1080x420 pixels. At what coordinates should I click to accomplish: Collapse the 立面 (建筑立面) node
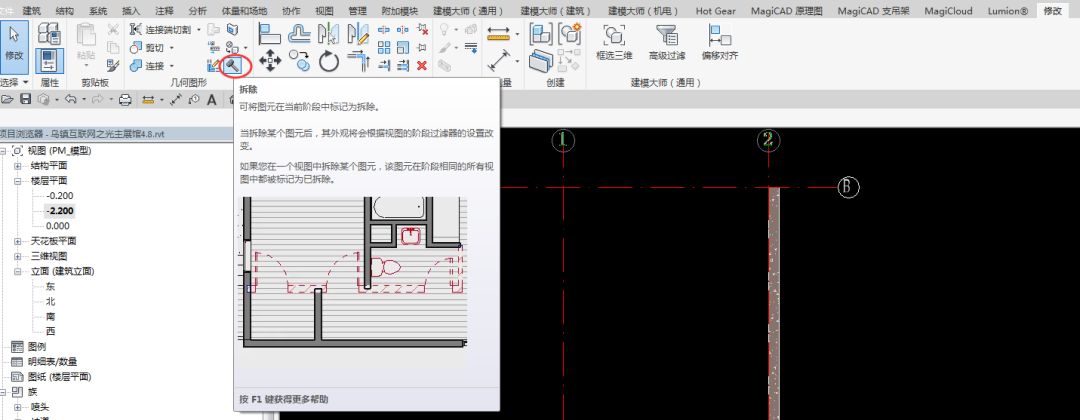pos(18,271)
